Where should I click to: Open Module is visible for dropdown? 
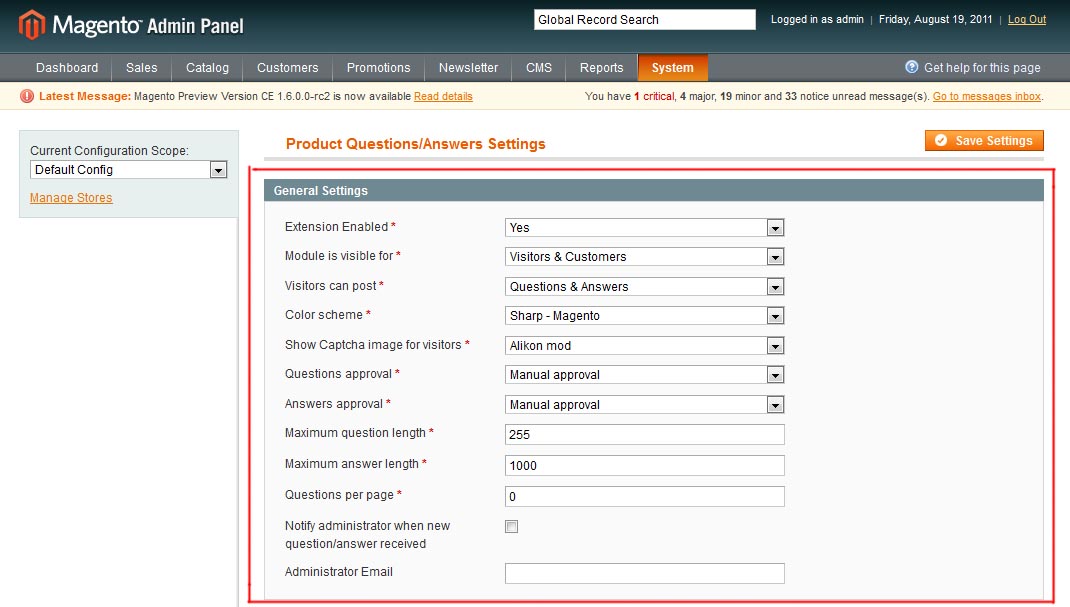click(x=644, y=257)
